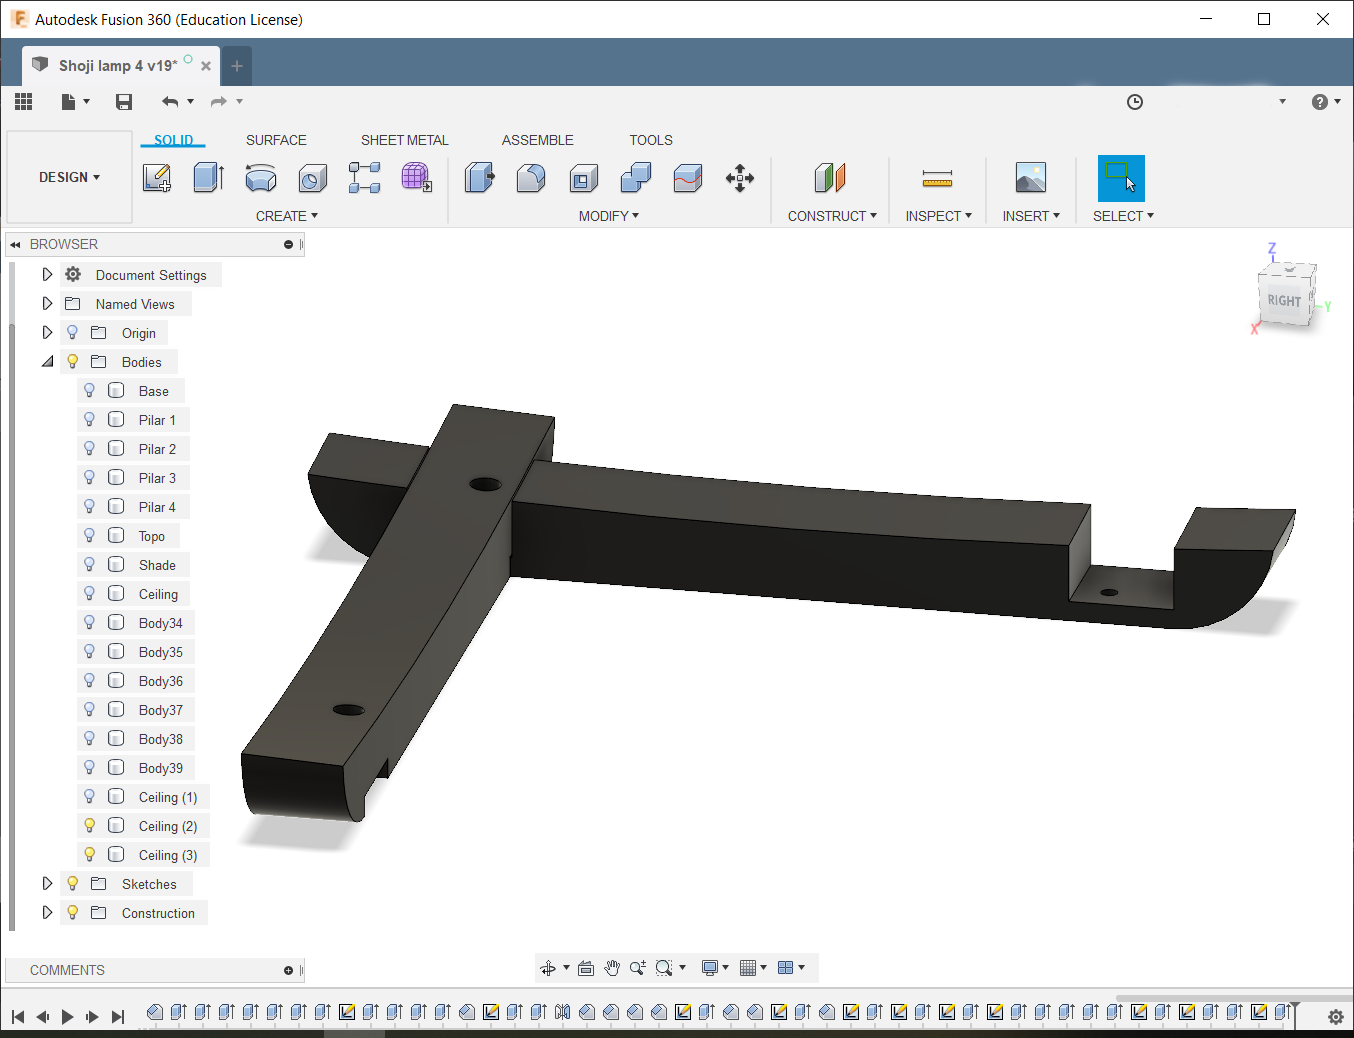
Task: Click the Measure ruler icon
Action: pos(937,178)
